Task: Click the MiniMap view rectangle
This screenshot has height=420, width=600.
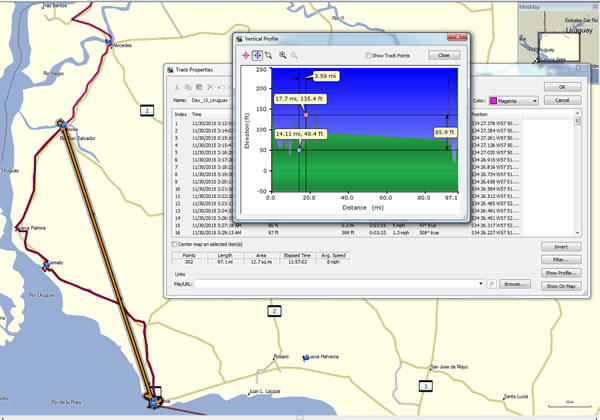Action: tap(559, 47)
